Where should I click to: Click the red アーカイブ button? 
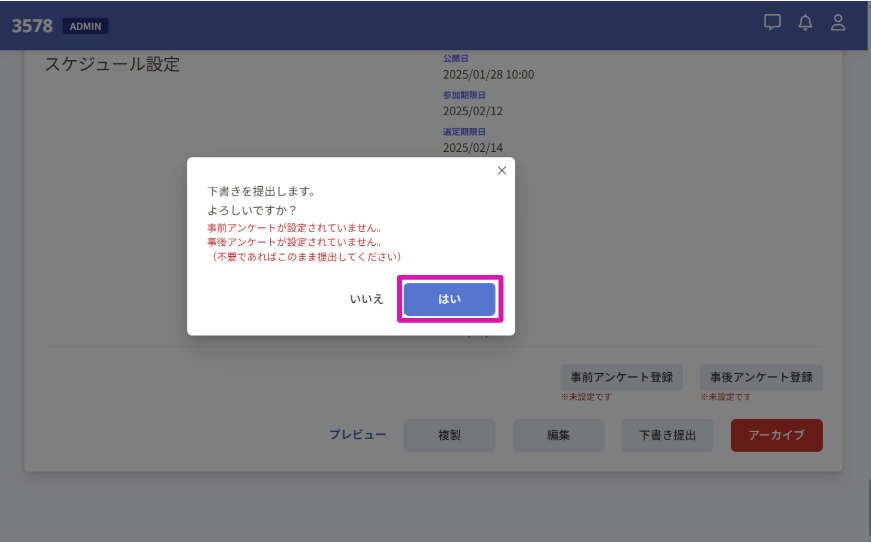point(776,435)
